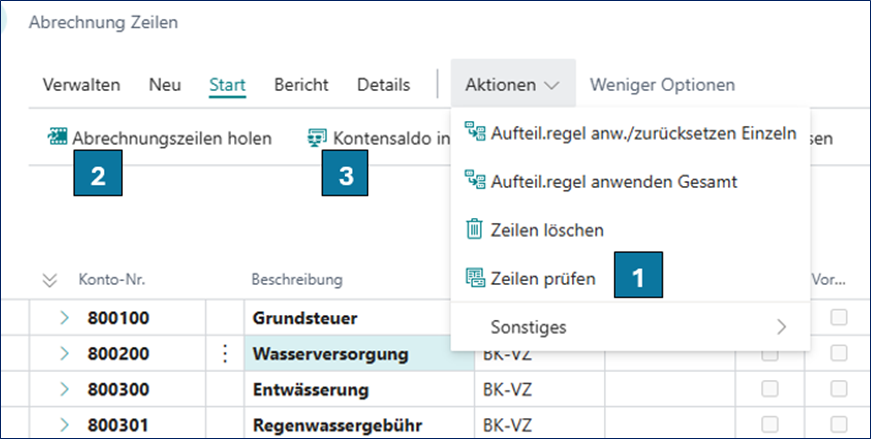This screenshot has height=439, width=871.
Task: Open the Verwalten menu tab
Action: pos(82,85)
